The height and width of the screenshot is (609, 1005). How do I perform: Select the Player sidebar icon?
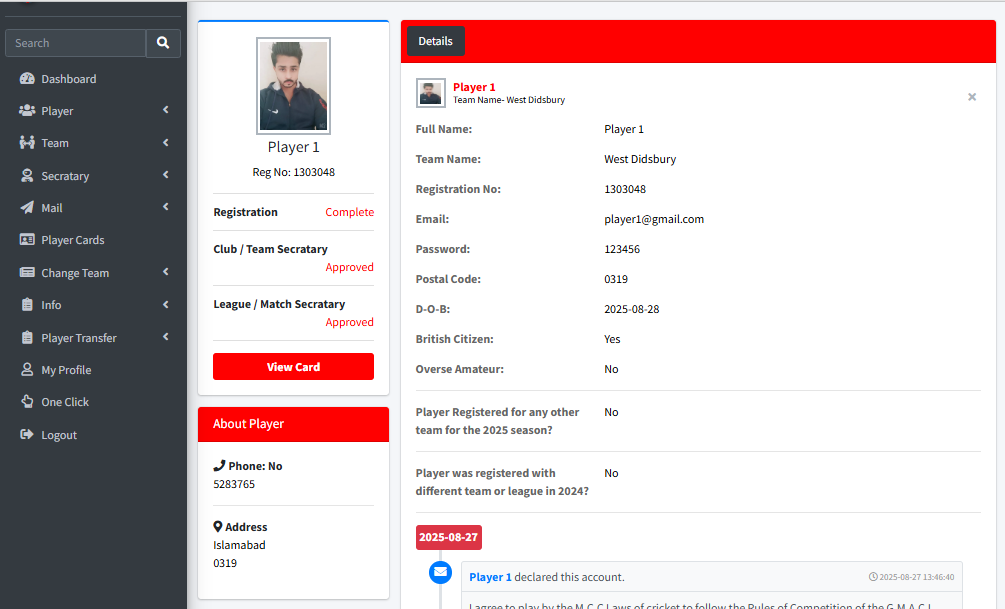pyautogui.click(x=26, y=110)
